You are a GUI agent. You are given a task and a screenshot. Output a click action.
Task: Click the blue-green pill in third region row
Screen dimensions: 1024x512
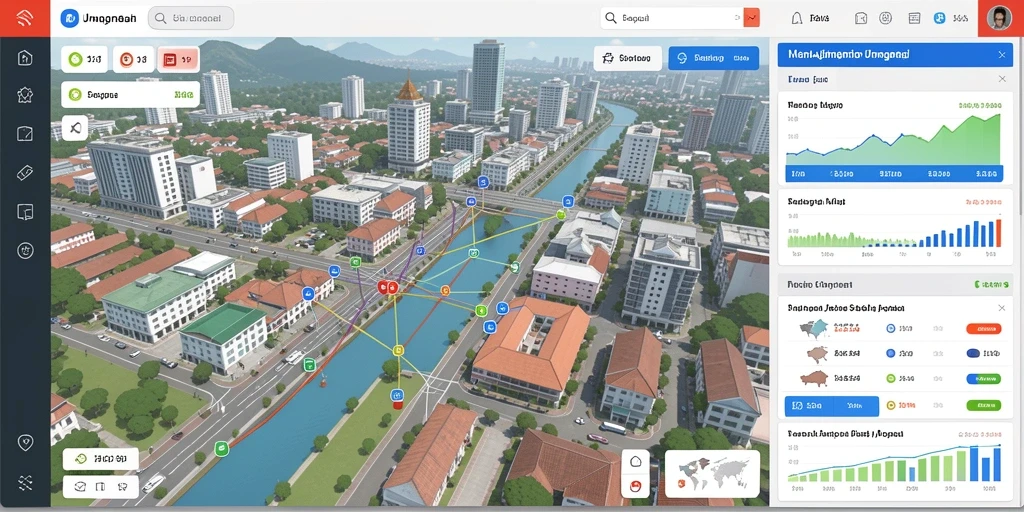(x=984, y=378)
